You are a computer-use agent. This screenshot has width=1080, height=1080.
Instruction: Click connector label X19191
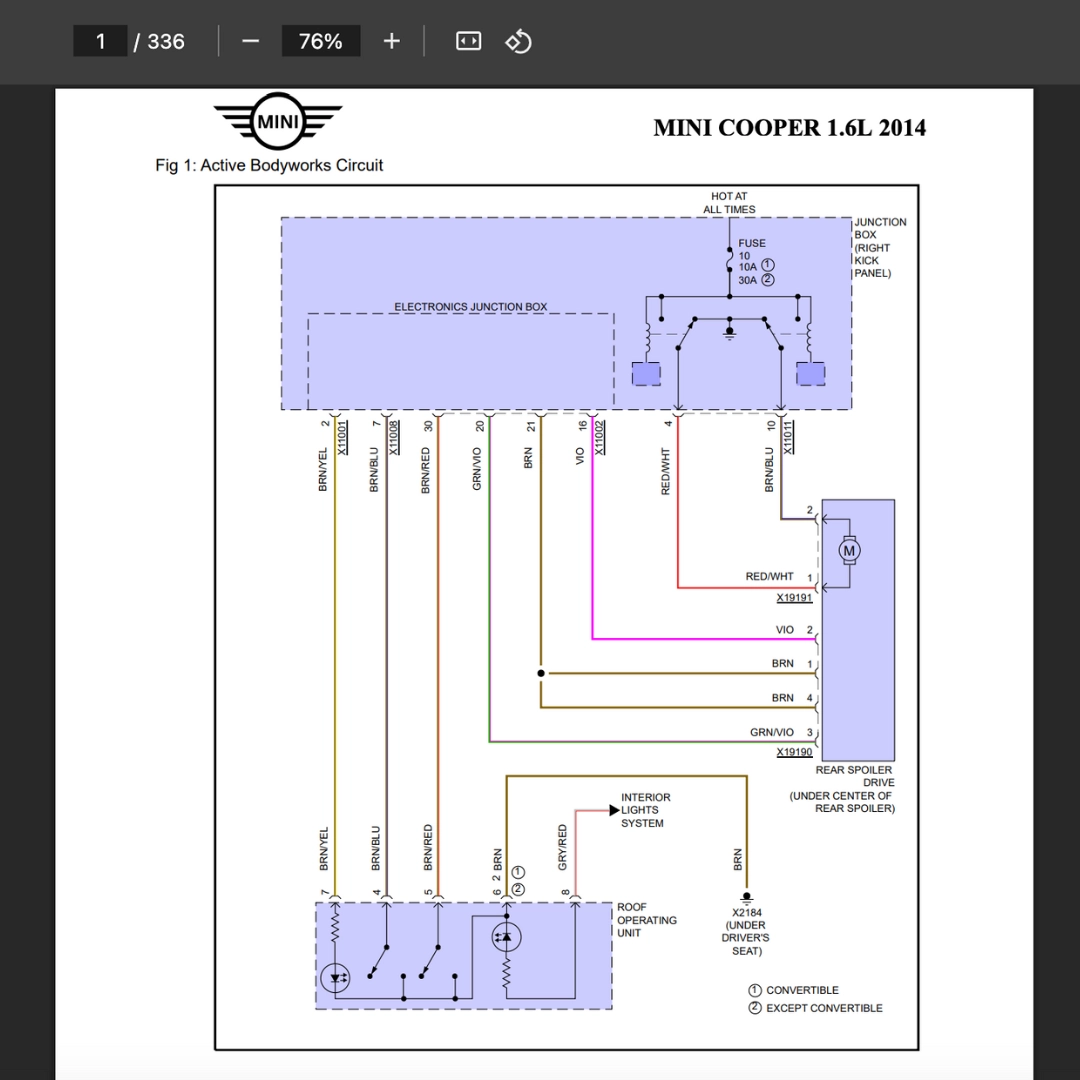coord(794,597)
